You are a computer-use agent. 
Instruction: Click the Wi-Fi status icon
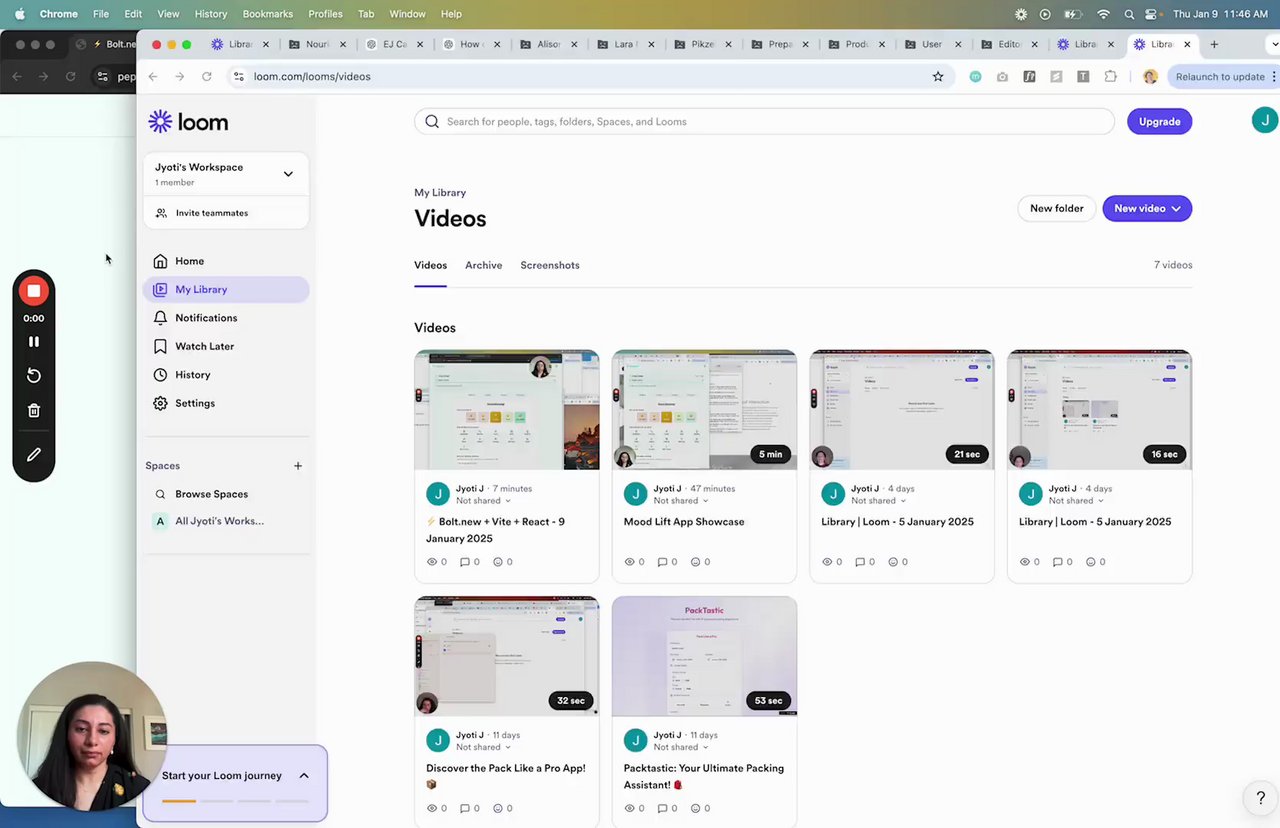(x=1103, y=14)
